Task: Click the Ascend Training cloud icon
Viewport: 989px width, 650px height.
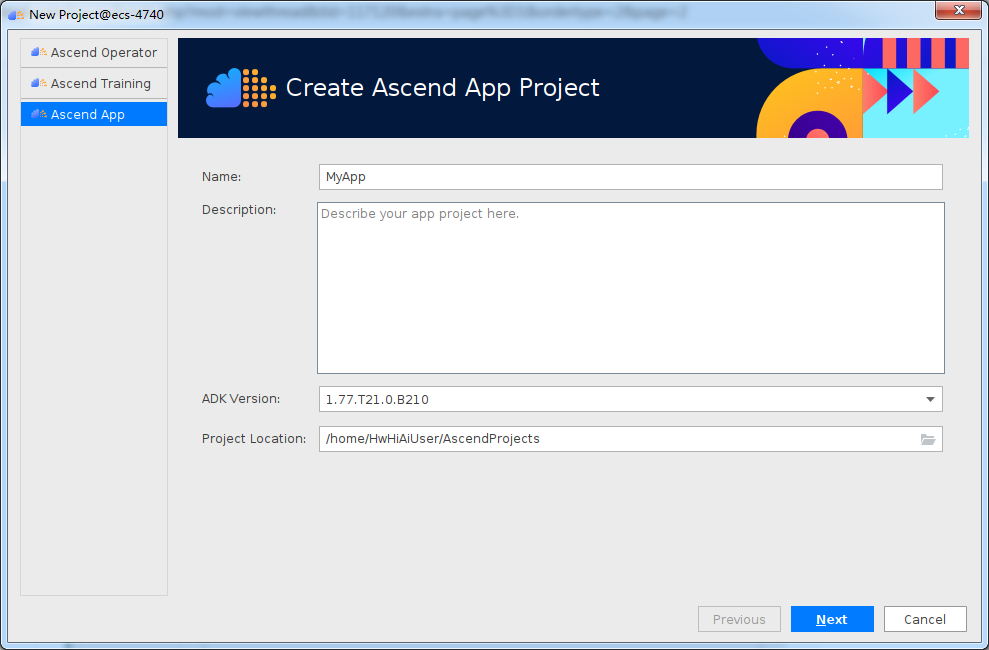Action: tap(38, 83)
